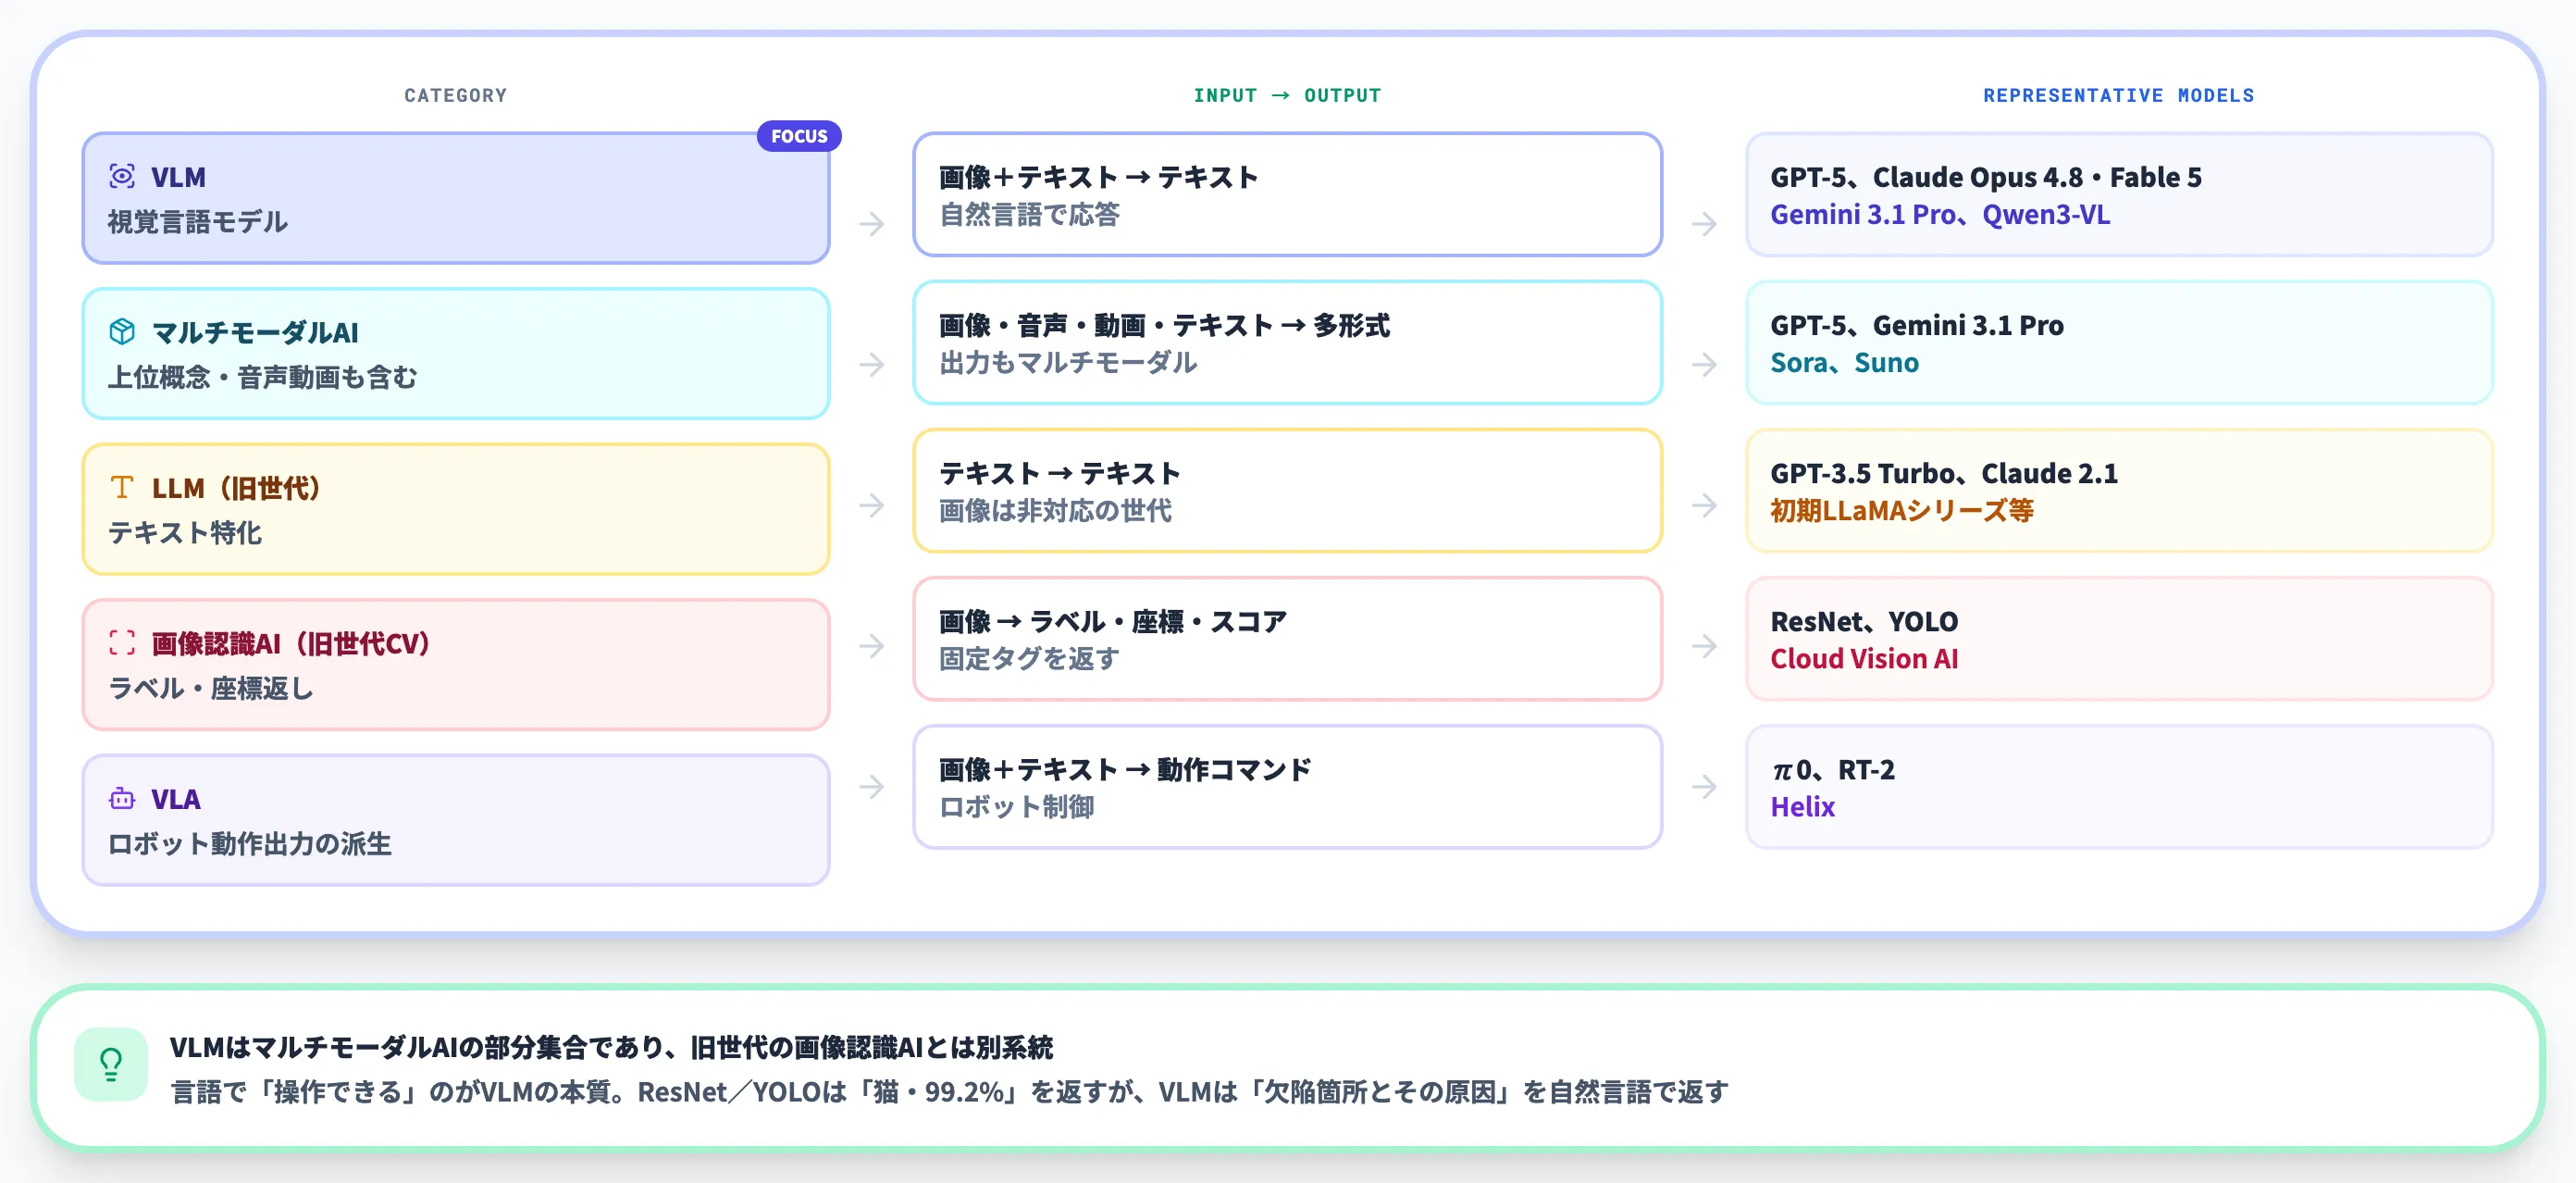The width and height of the screenshot is (2576, 1183).
Task: Click the text GPT-5、Claude Opus 4.8・Fable 5
Action: (1986, 177)
